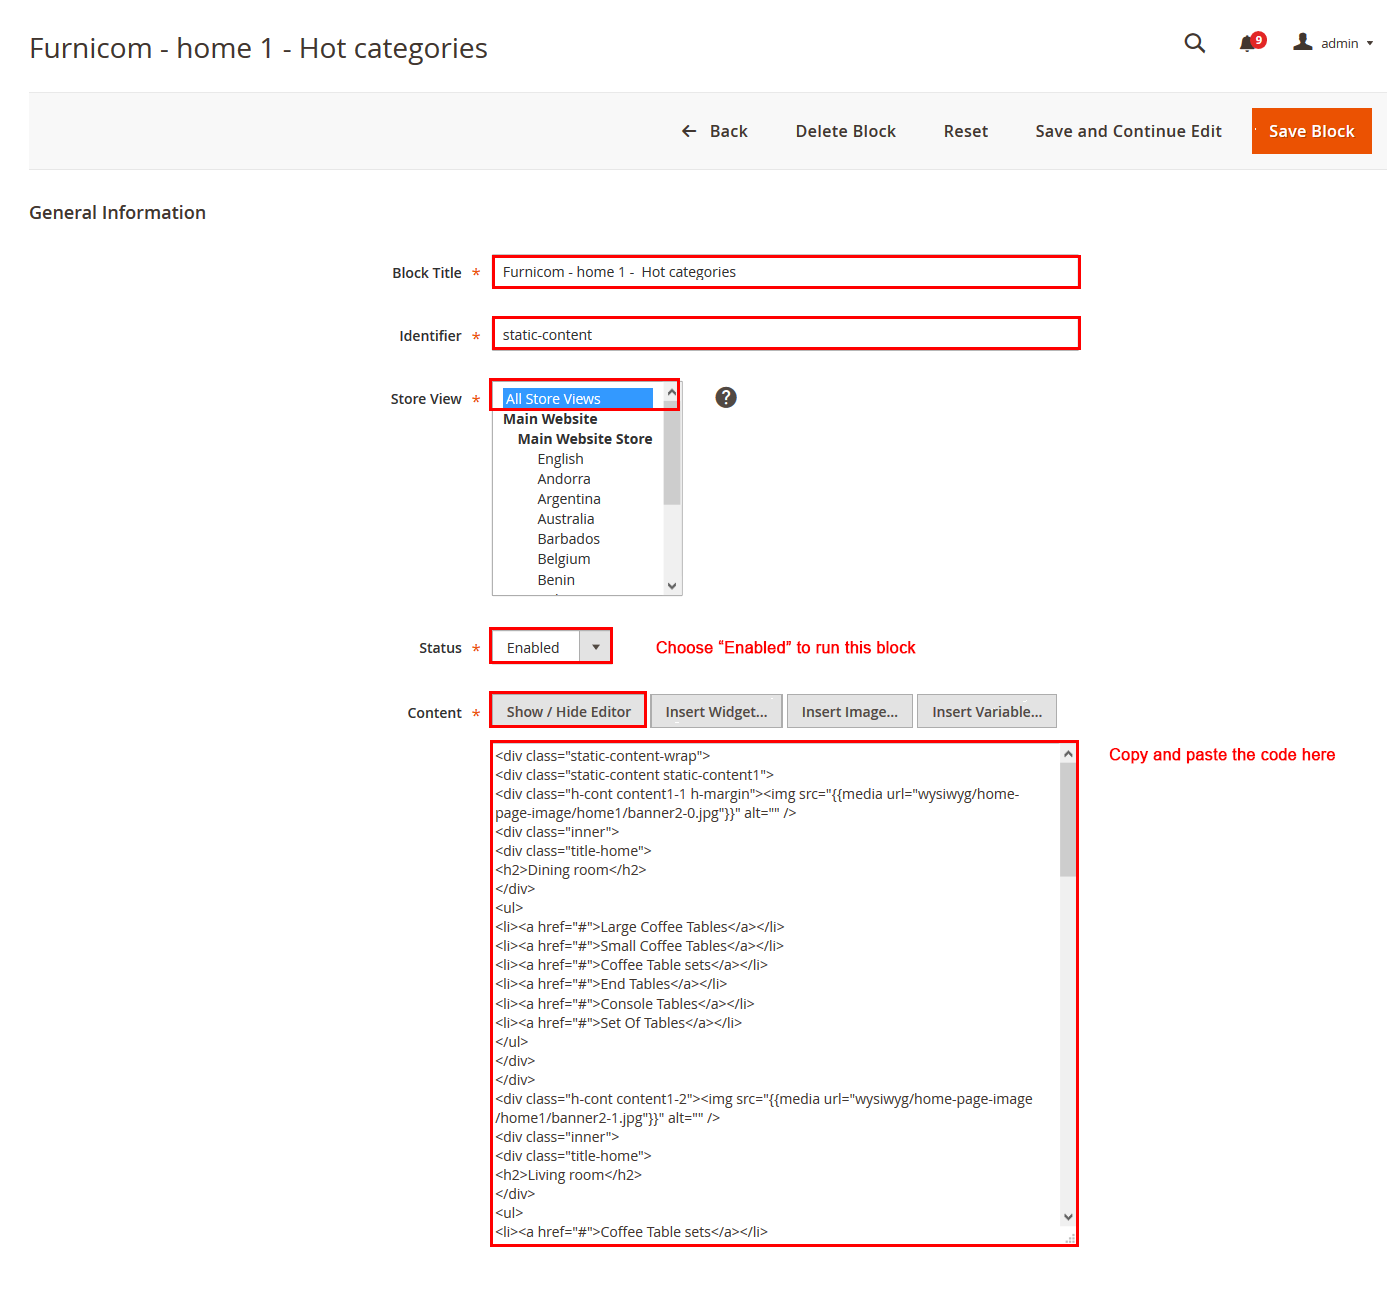The height and width of the screenshot is (1303, 1396).
Task: Click the General Information heading
Action: (x=117, y=212)
